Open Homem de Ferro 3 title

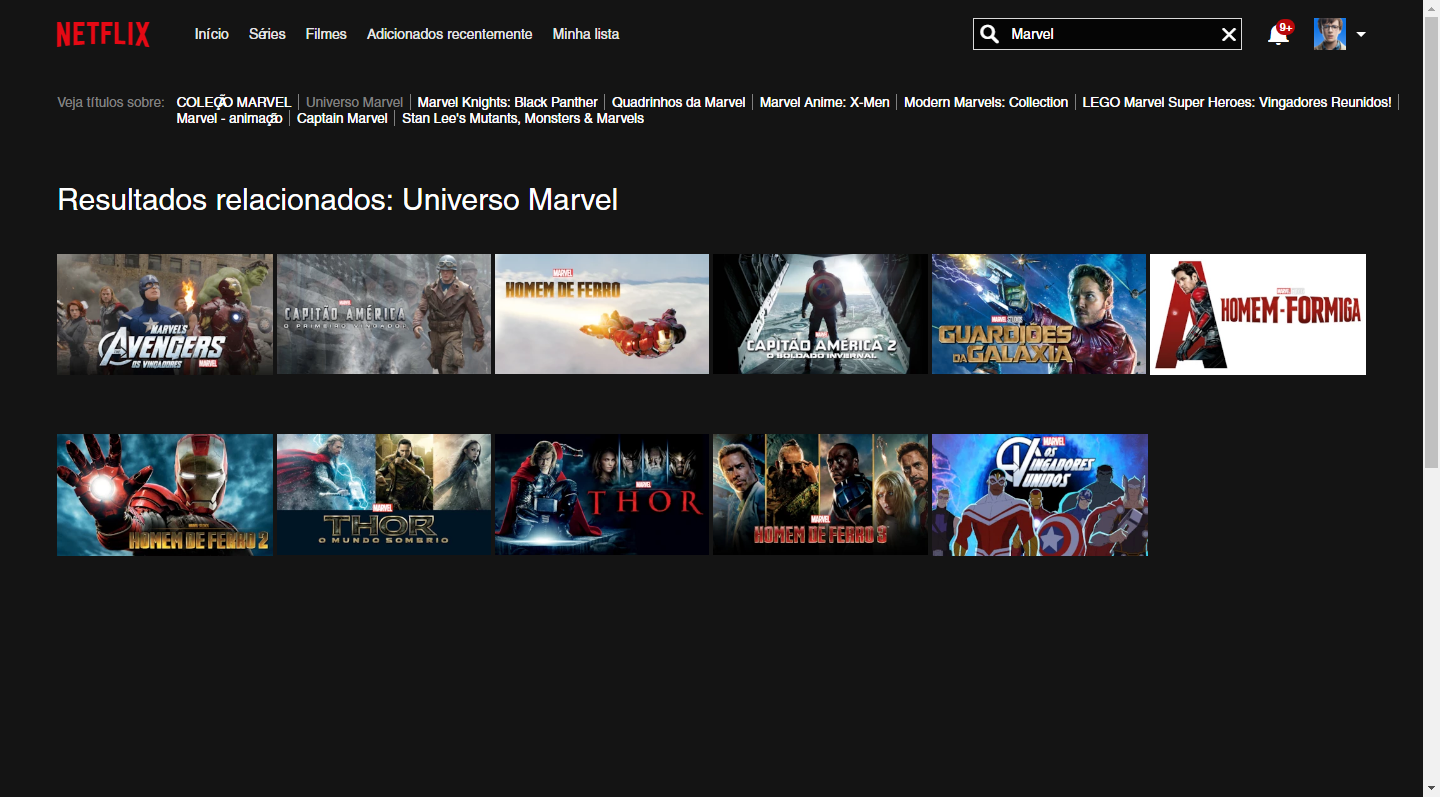click(820, 494)
